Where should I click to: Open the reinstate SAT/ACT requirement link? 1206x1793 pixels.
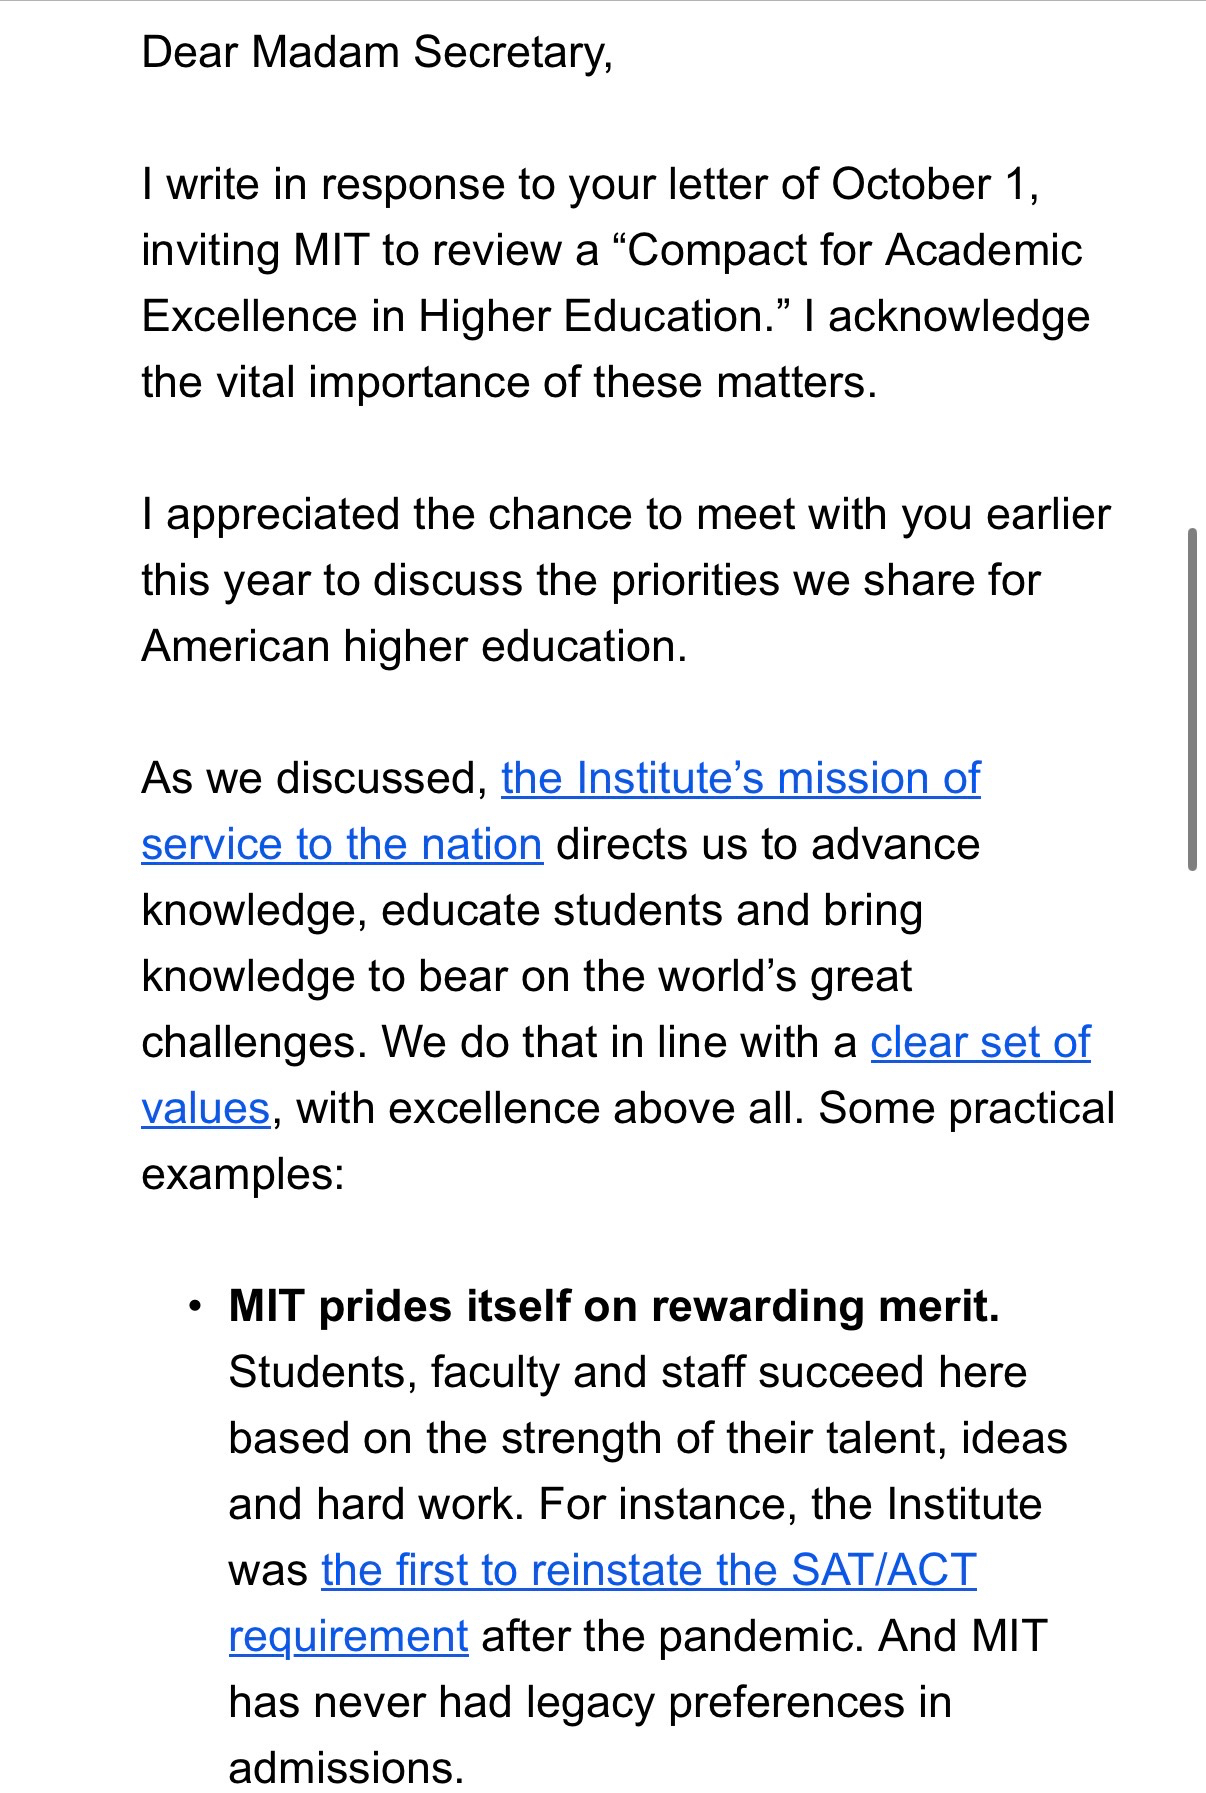tap(648, 1570)
